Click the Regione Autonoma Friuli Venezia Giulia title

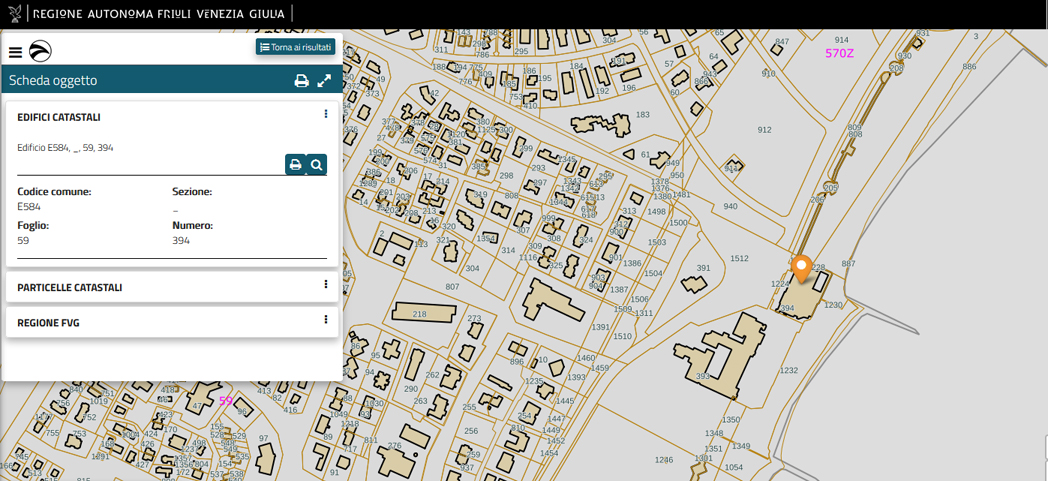(158, 14)
